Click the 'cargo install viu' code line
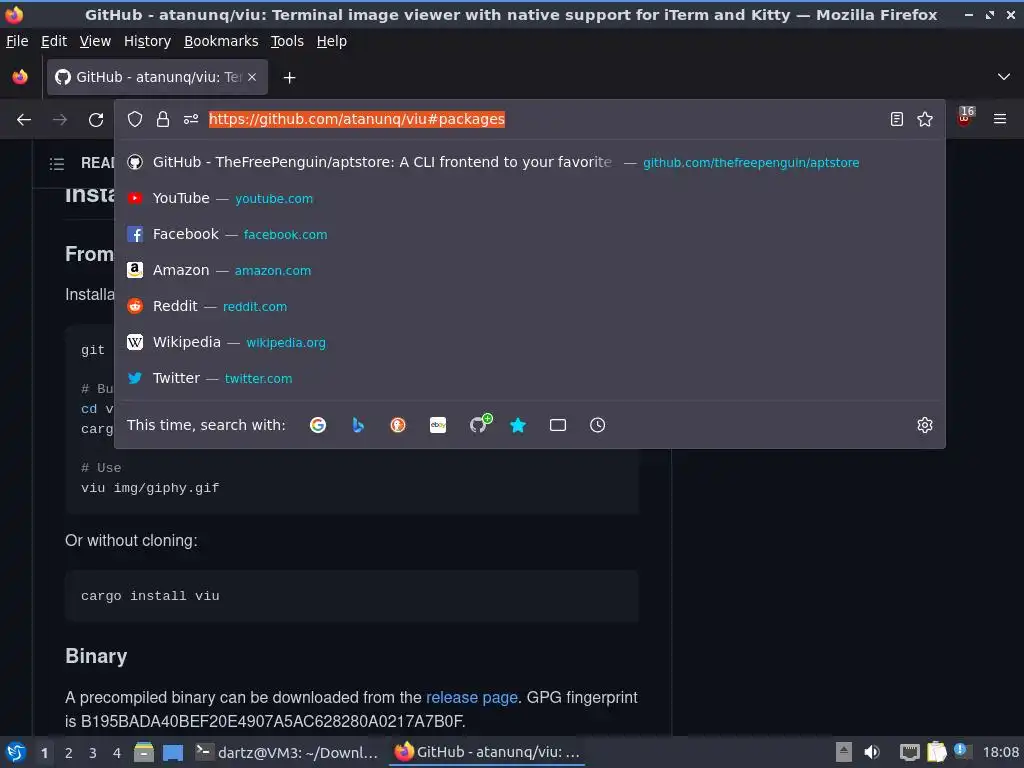 (150, 596)
